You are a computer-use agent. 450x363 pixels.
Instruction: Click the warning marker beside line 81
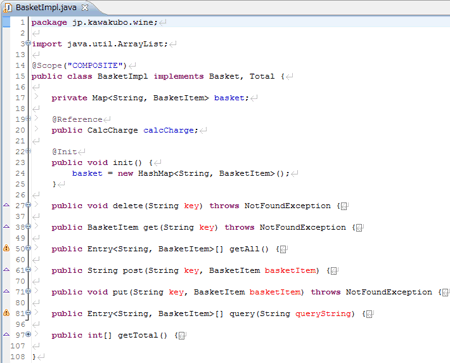tap(6, 313)
